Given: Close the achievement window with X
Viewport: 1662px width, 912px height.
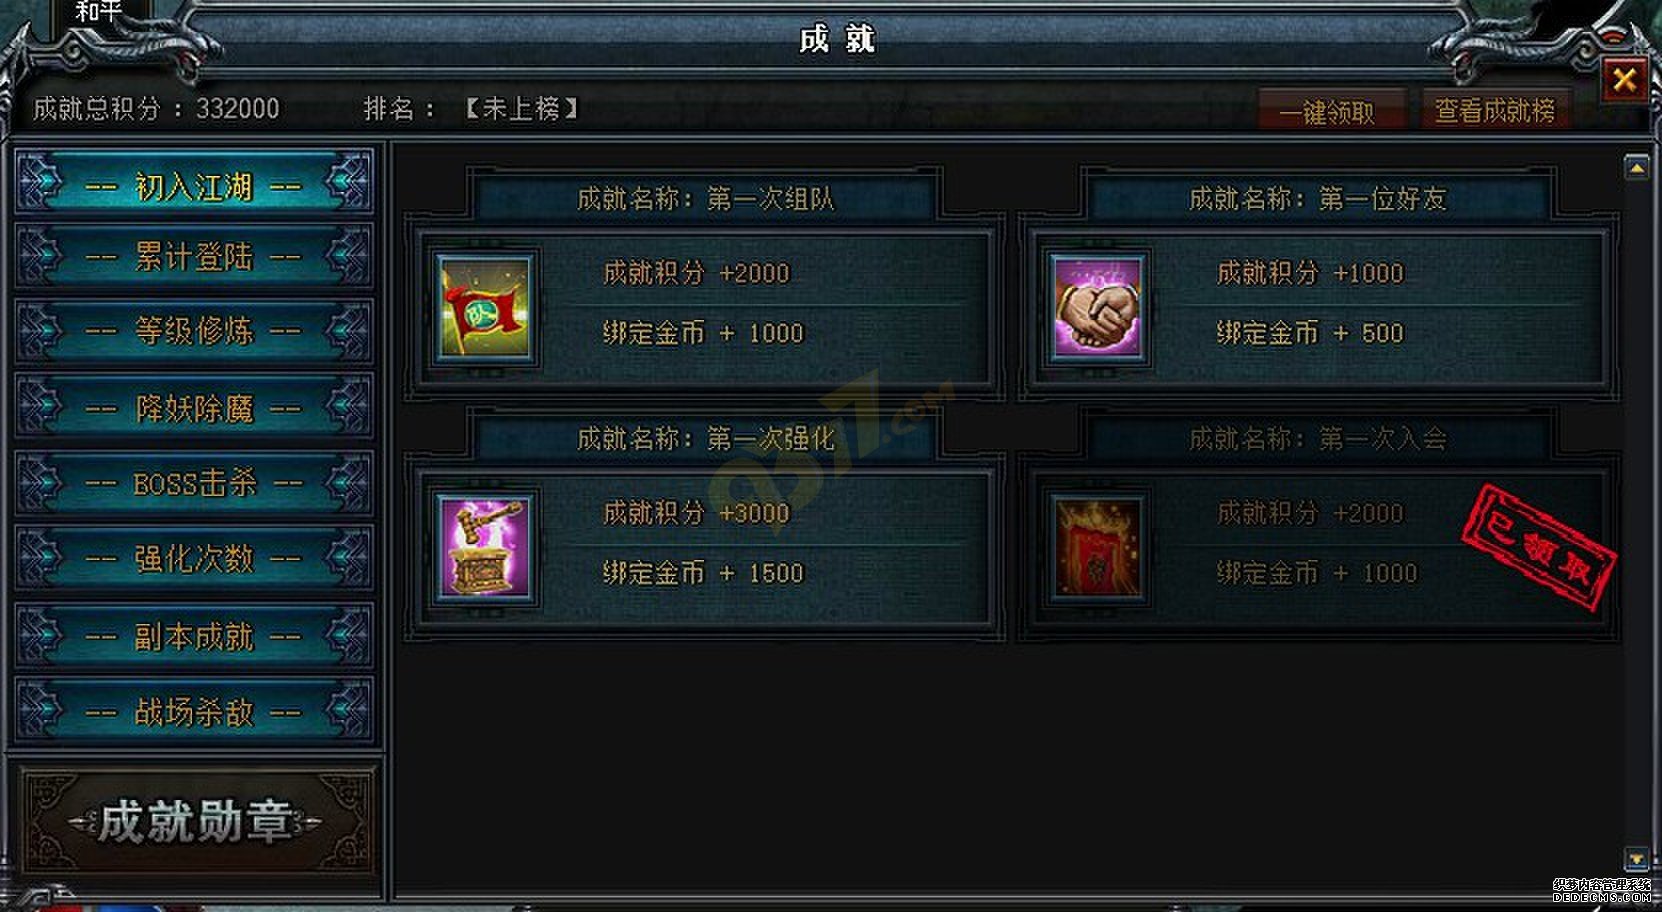Looking at the screenshot, I should tap(1624, 79).
